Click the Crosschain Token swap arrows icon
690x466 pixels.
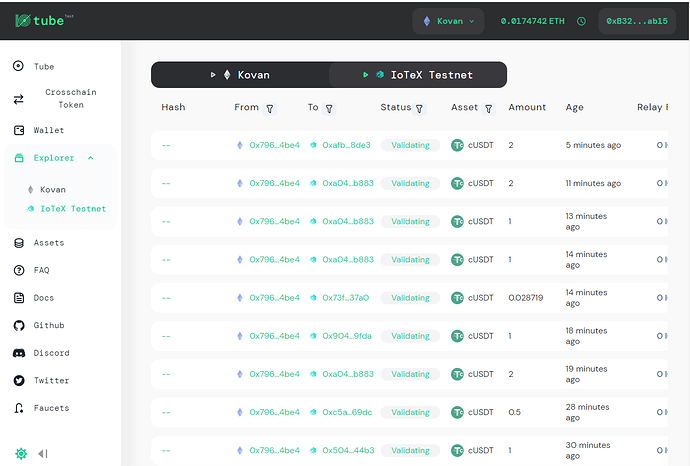[x=18, y=99]
